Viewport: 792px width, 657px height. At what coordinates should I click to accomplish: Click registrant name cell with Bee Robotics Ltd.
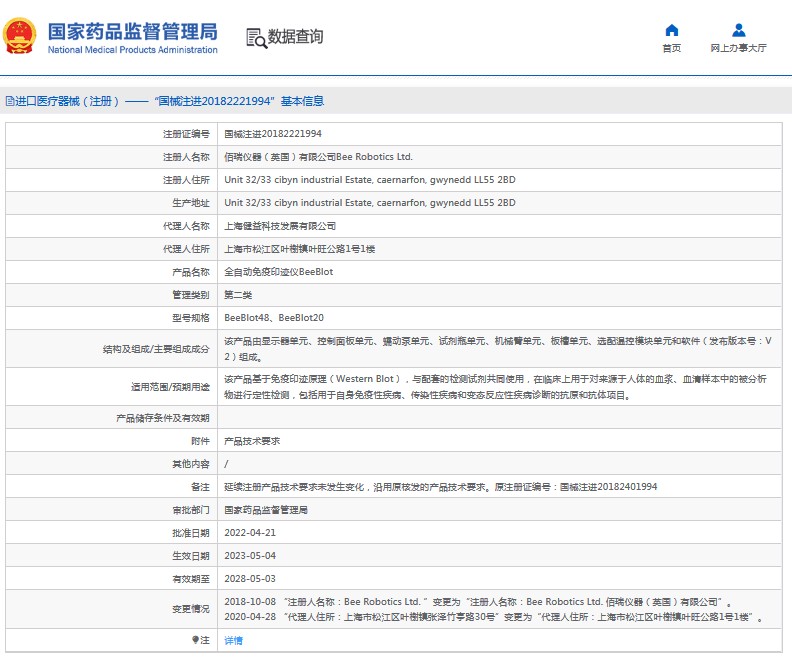pos(318,157)
